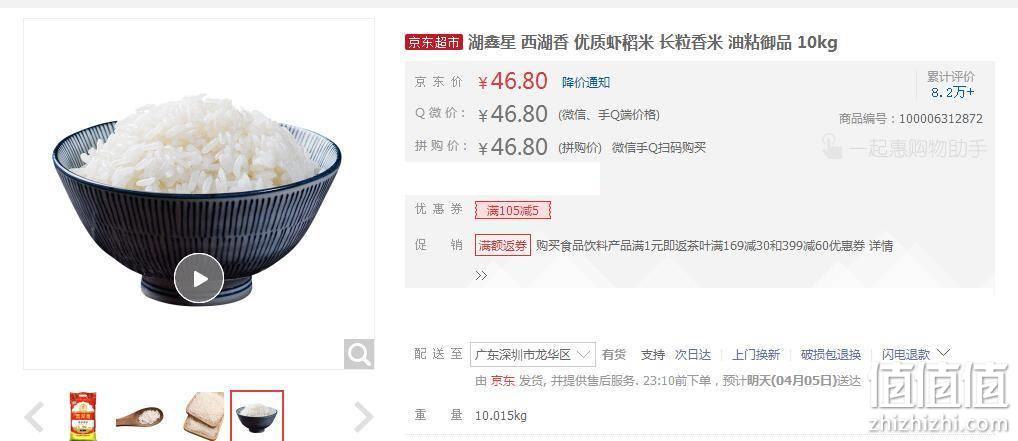
Task: Claim the 满105减5 coupon
Action: click(513, 210)
